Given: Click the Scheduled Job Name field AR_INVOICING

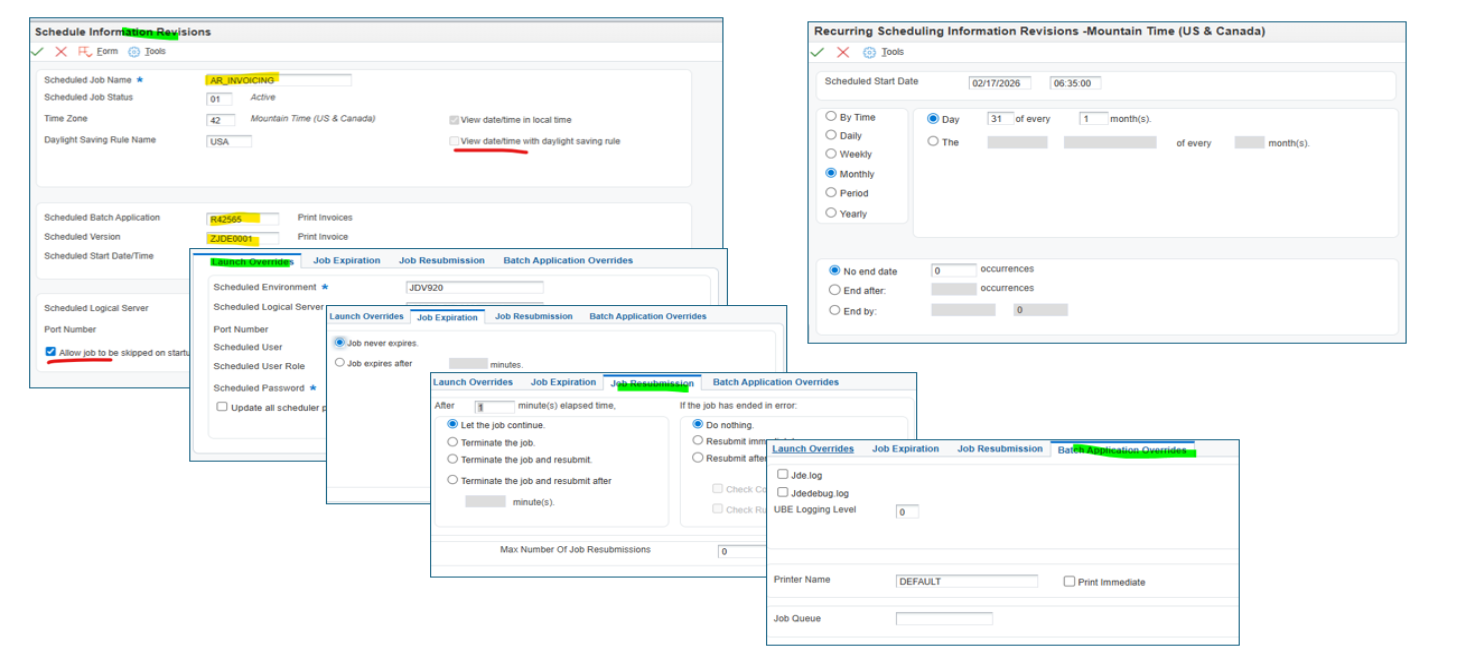Looking at the screenshot, I should coord(278,80).
